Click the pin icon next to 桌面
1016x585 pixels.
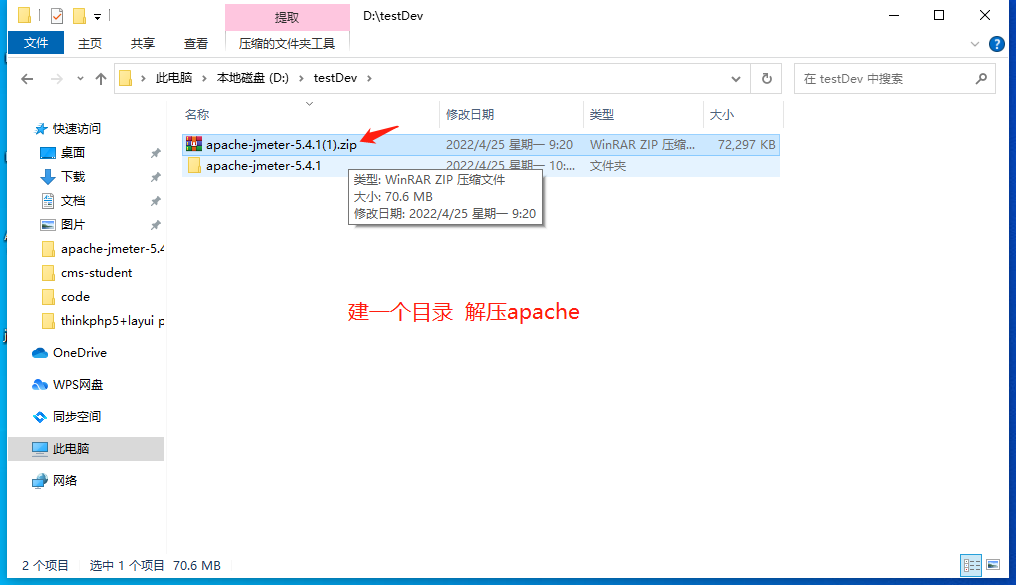point(156,153)
